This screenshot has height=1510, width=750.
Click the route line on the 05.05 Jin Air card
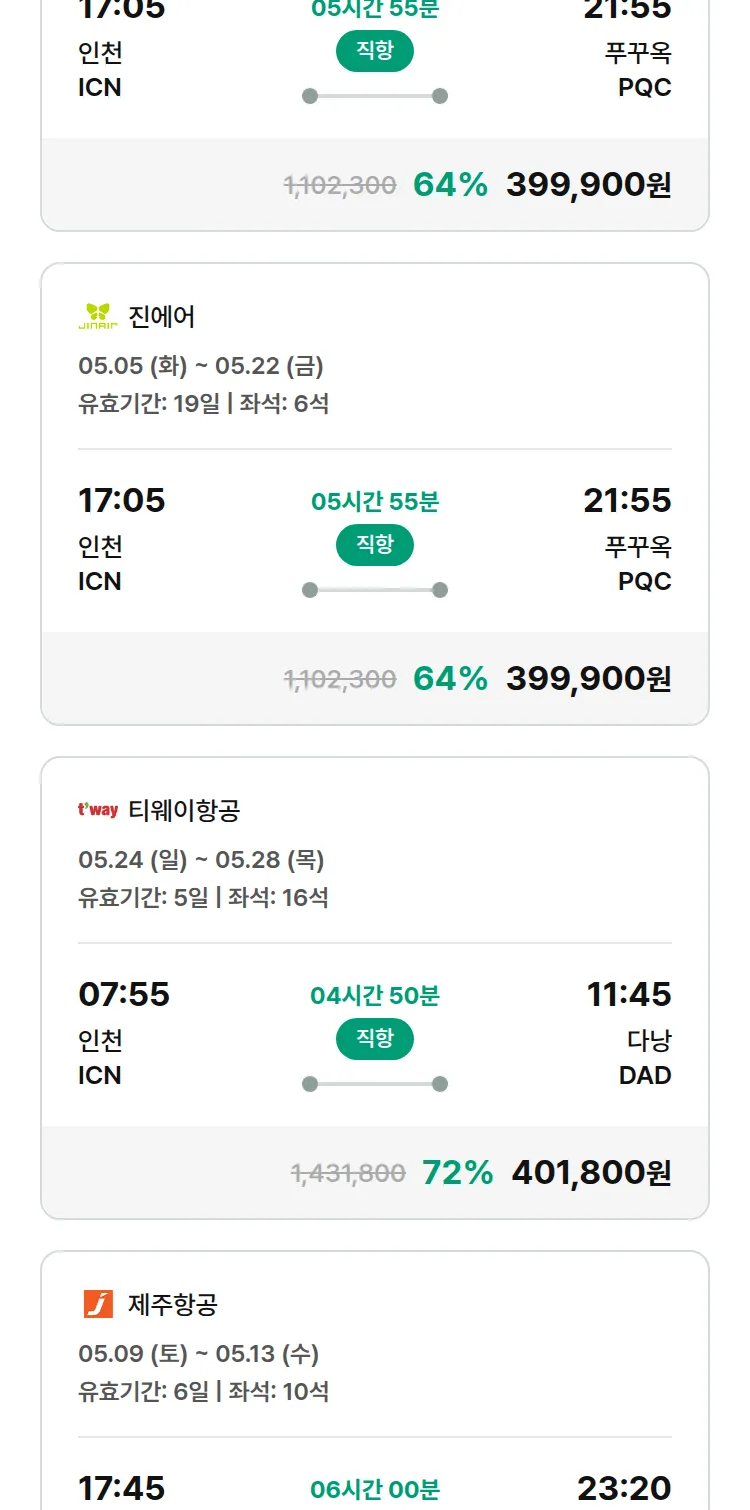375,590
